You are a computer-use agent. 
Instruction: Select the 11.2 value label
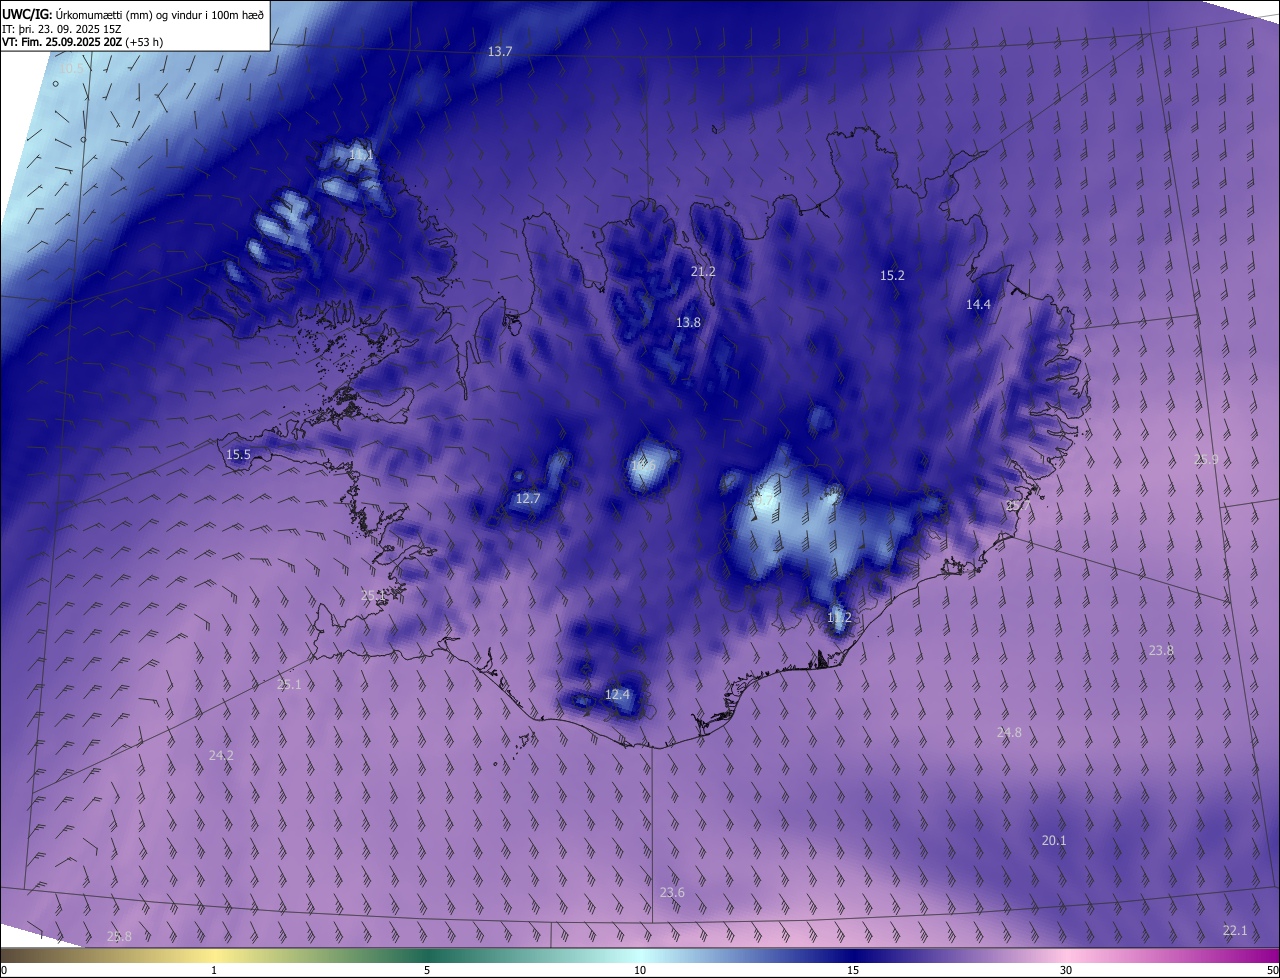(839, 617)
